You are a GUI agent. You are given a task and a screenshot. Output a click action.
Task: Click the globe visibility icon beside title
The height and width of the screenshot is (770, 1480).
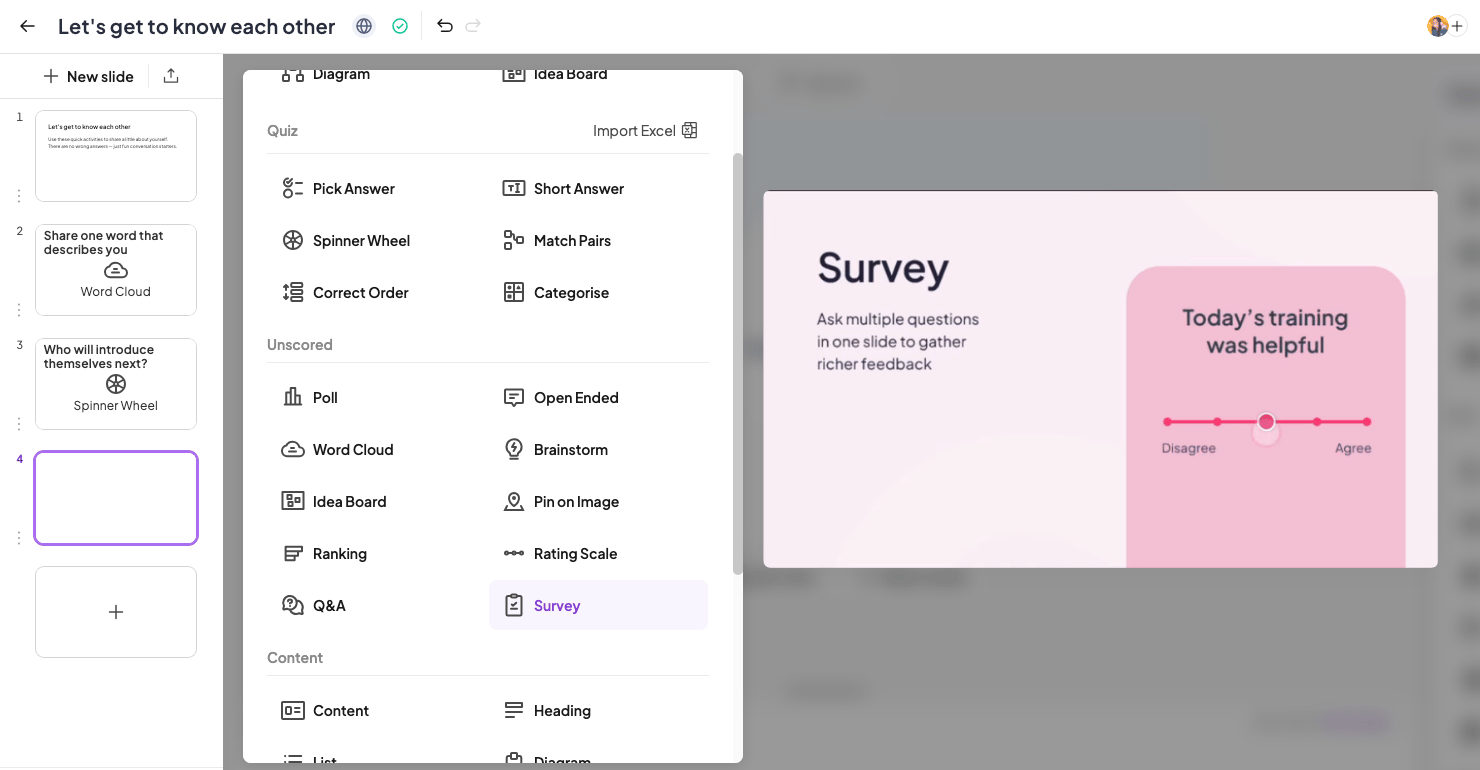[365, 26]
